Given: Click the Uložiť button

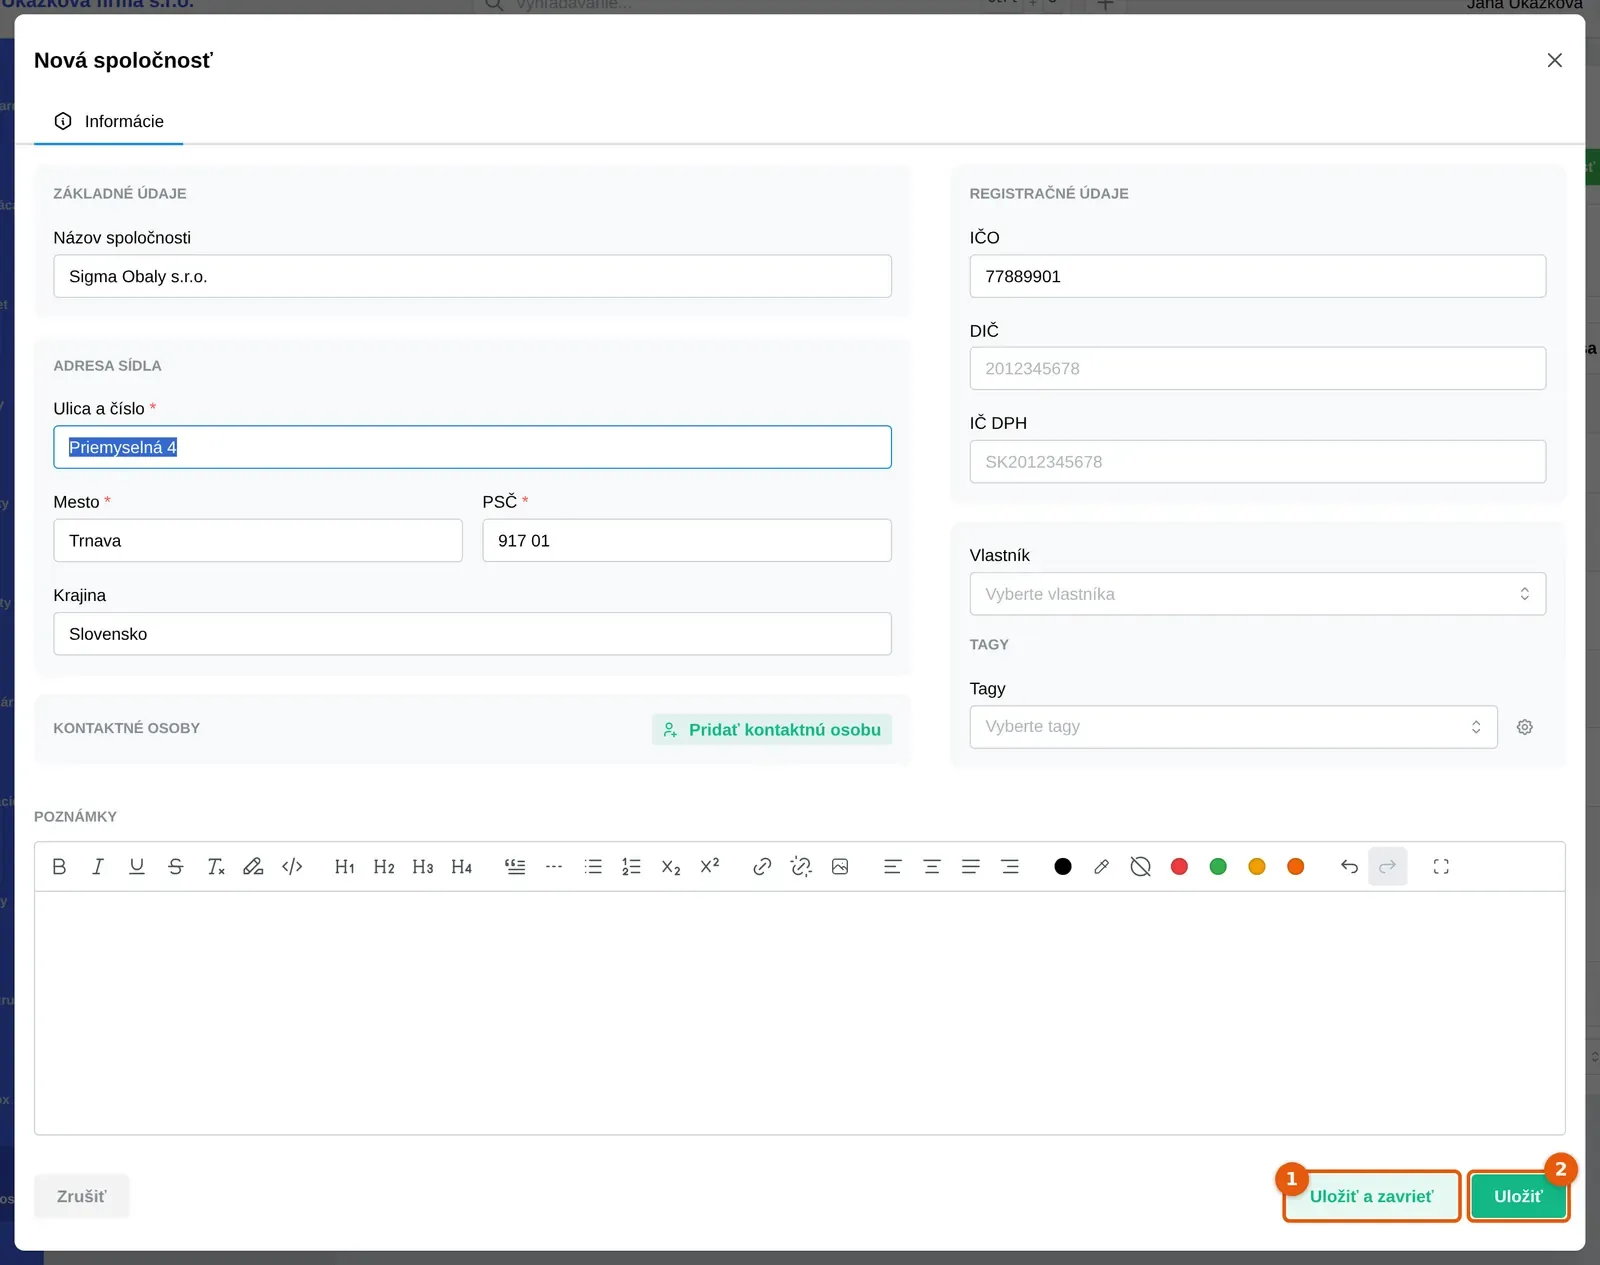Looking at the screenshot, I should click(1518, 1196).
